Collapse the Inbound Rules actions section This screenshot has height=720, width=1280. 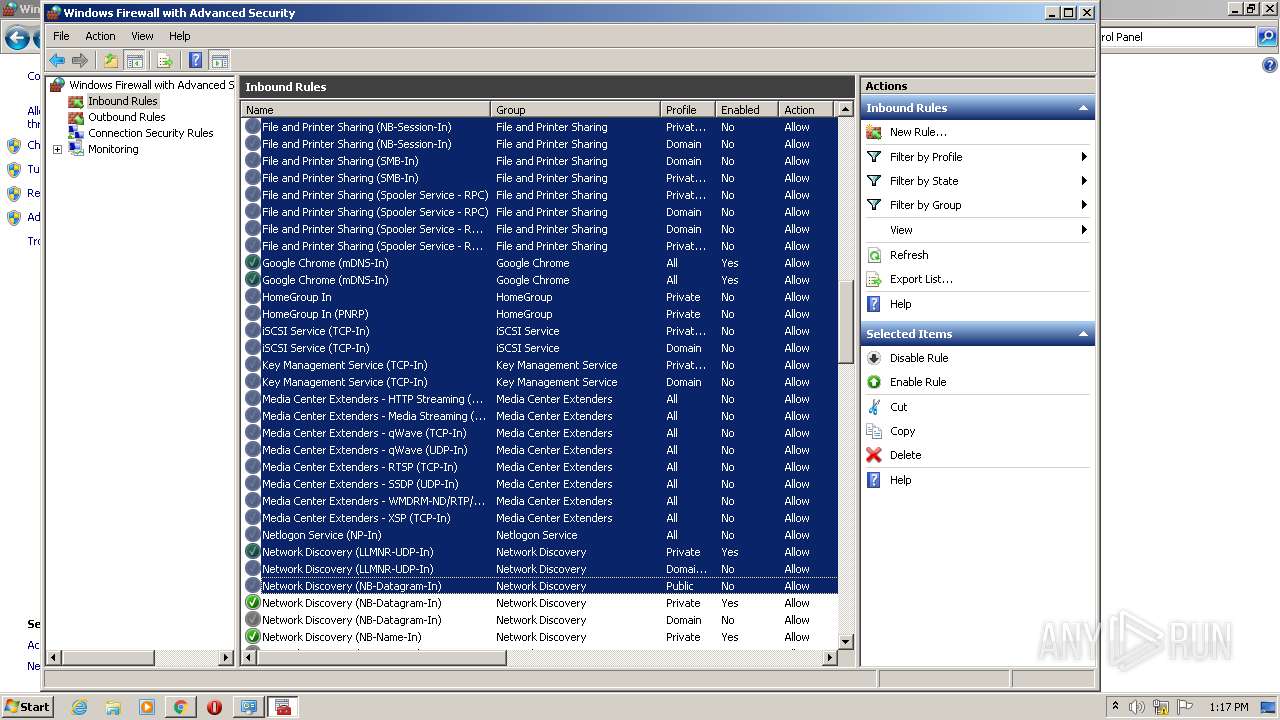[x=1082, y=108]
